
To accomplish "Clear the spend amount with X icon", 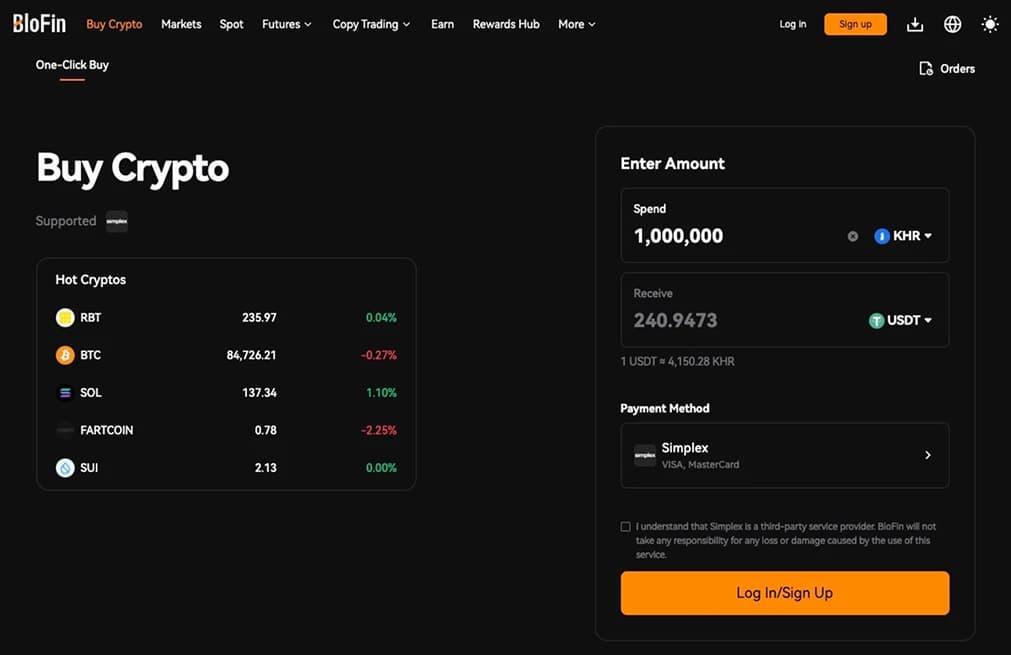I will 853,237.
